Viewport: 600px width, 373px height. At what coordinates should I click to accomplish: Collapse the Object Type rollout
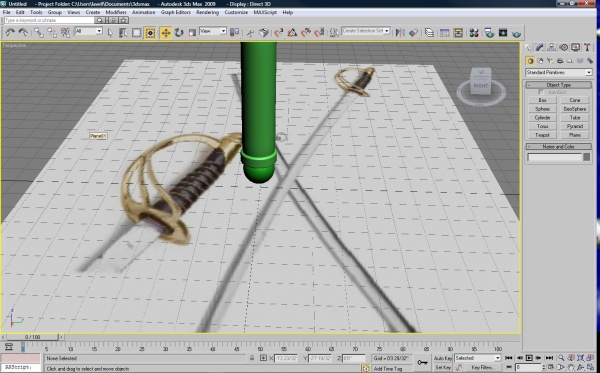(x=559, y=85)
